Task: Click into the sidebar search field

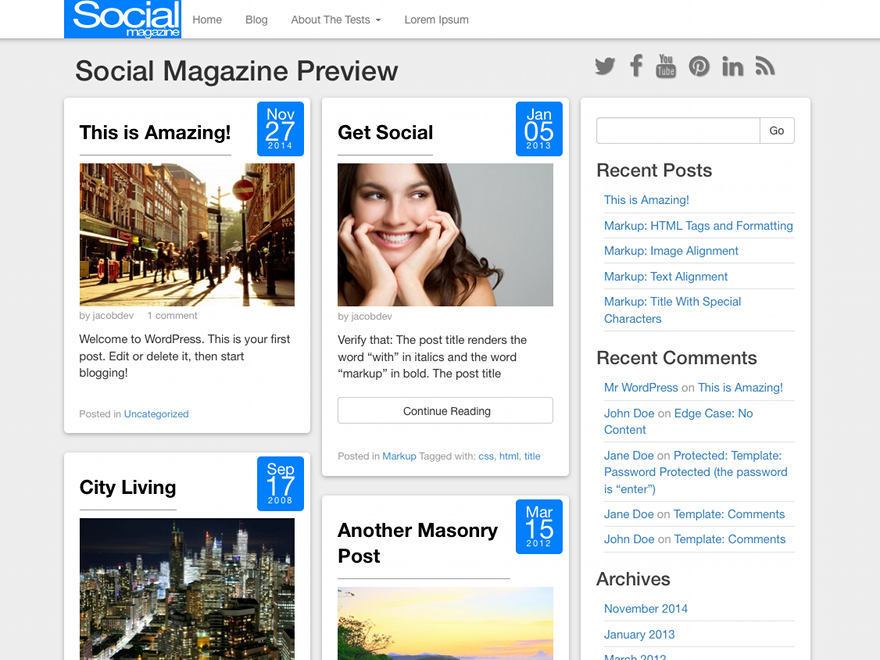Action: click(x=677, y=131)
